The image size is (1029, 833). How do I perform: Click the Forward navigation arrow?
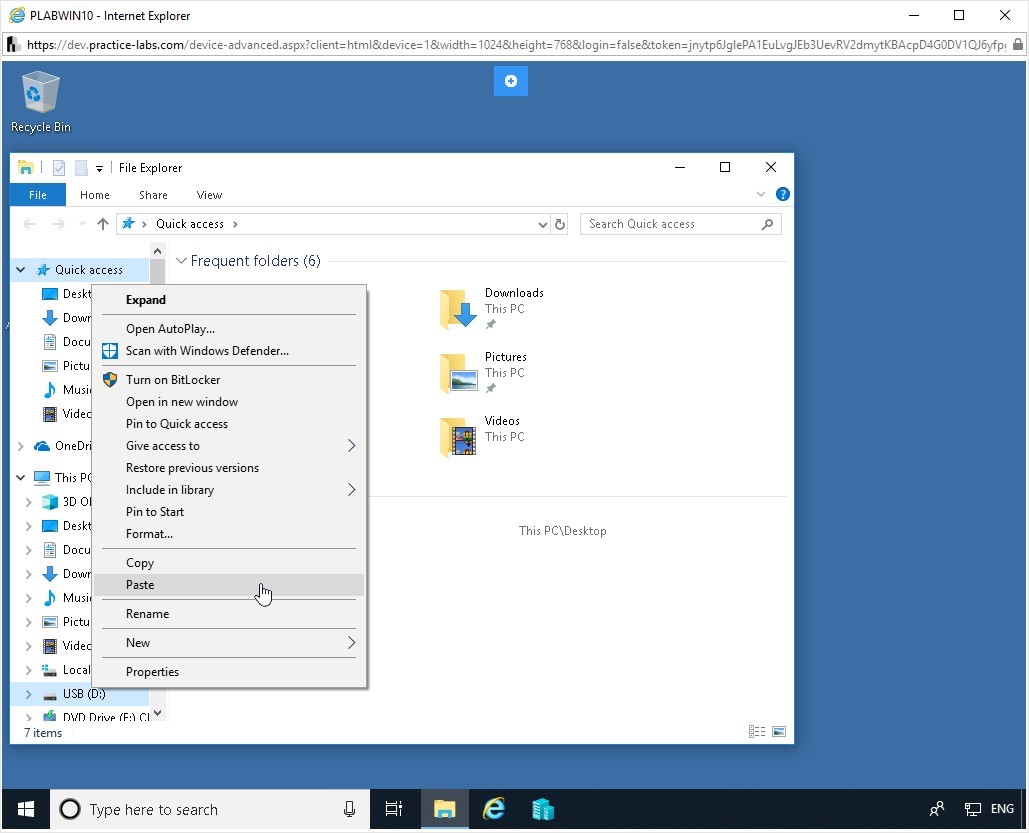[x=58, y=224]
